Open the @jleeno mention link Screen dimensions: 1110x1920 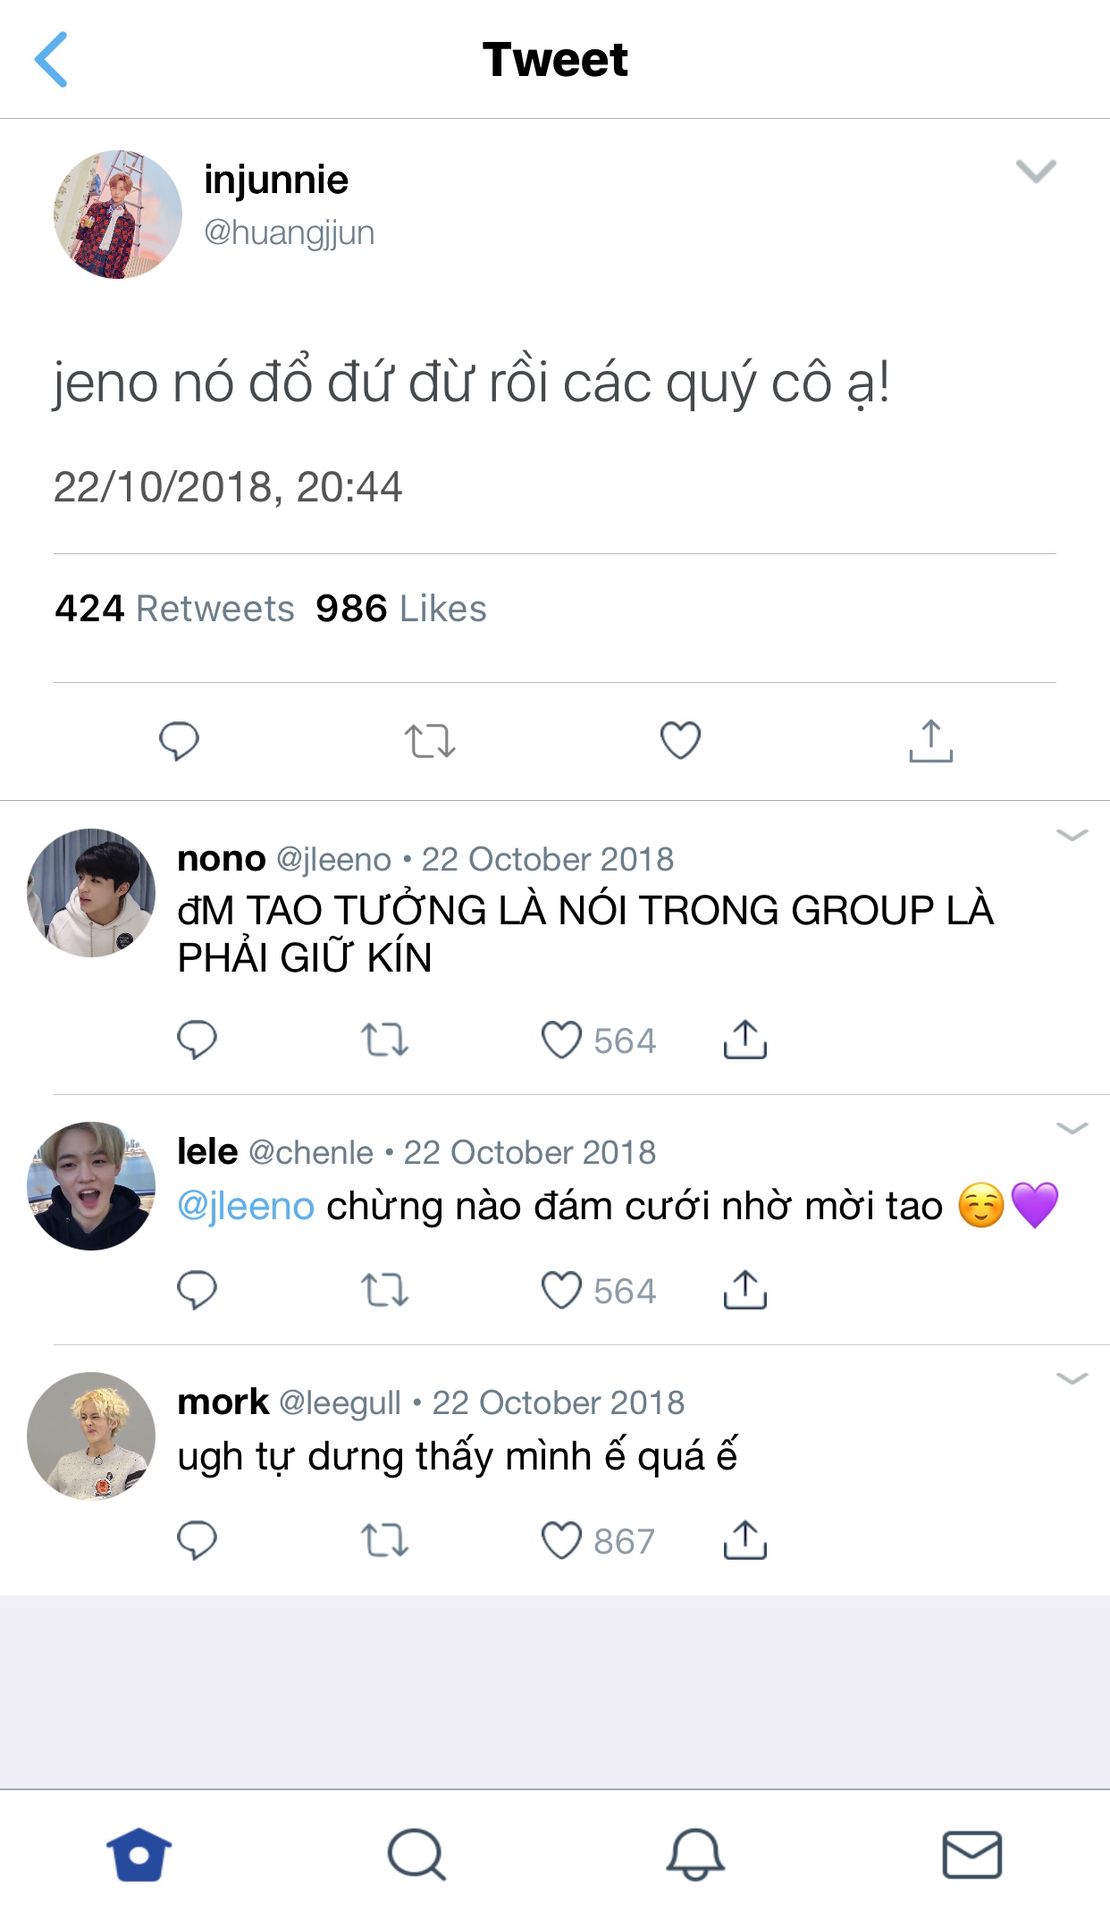pyautogui.click(x=246, y=1206)
